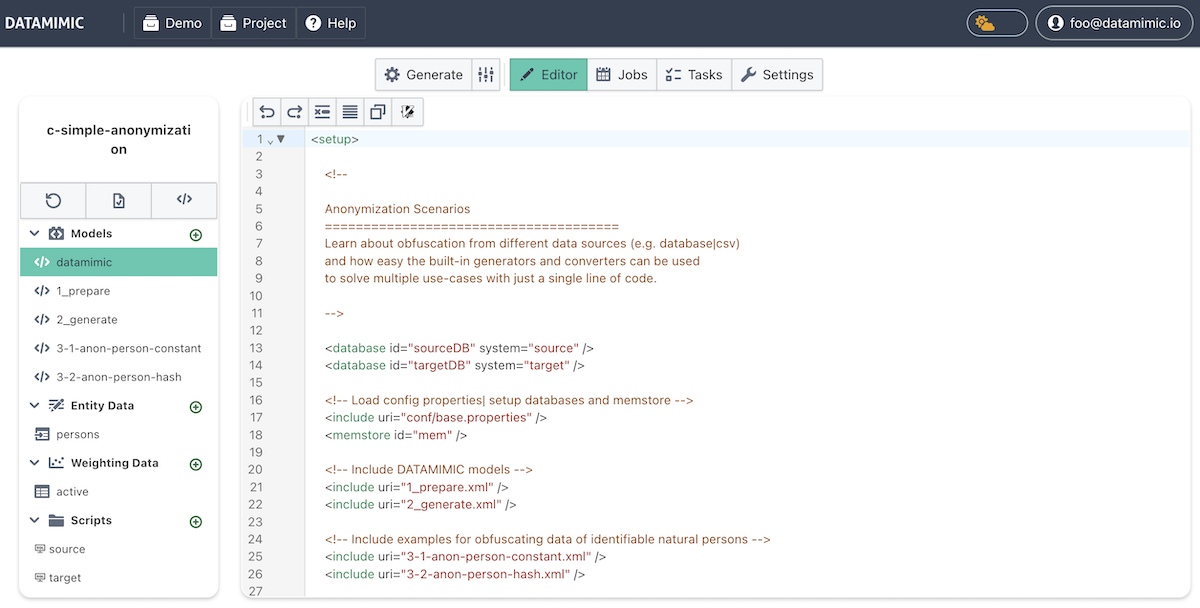Click the four-lines format icon in editor toolbar
Image resolution: width=1200 pixels, height=608 pixels.
click(350, 112)
